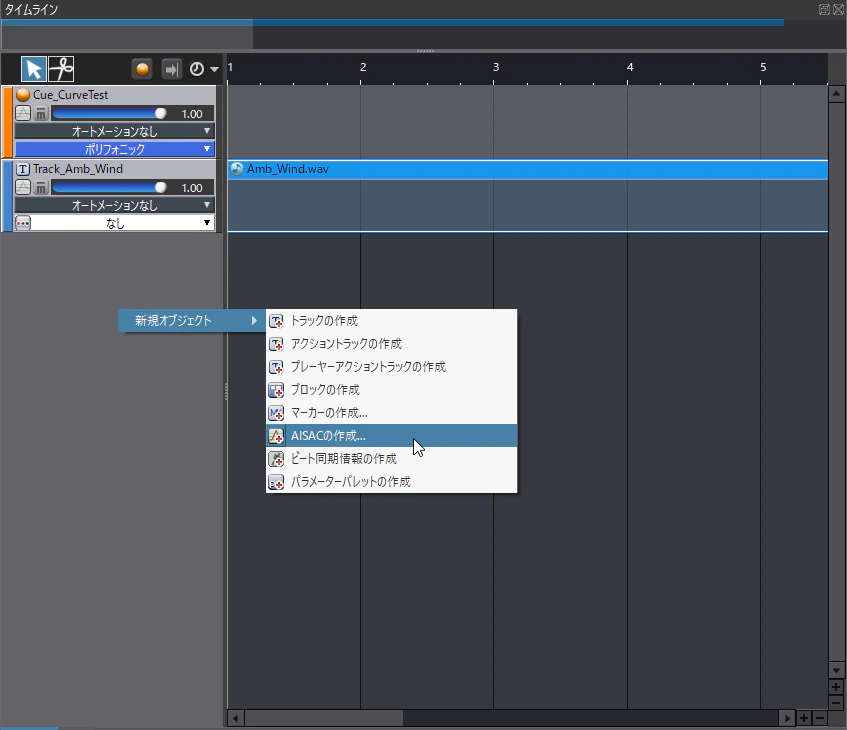Click the orange ball toolbar button
This screenshot has height=730, width=847.
tap(142, 69)
